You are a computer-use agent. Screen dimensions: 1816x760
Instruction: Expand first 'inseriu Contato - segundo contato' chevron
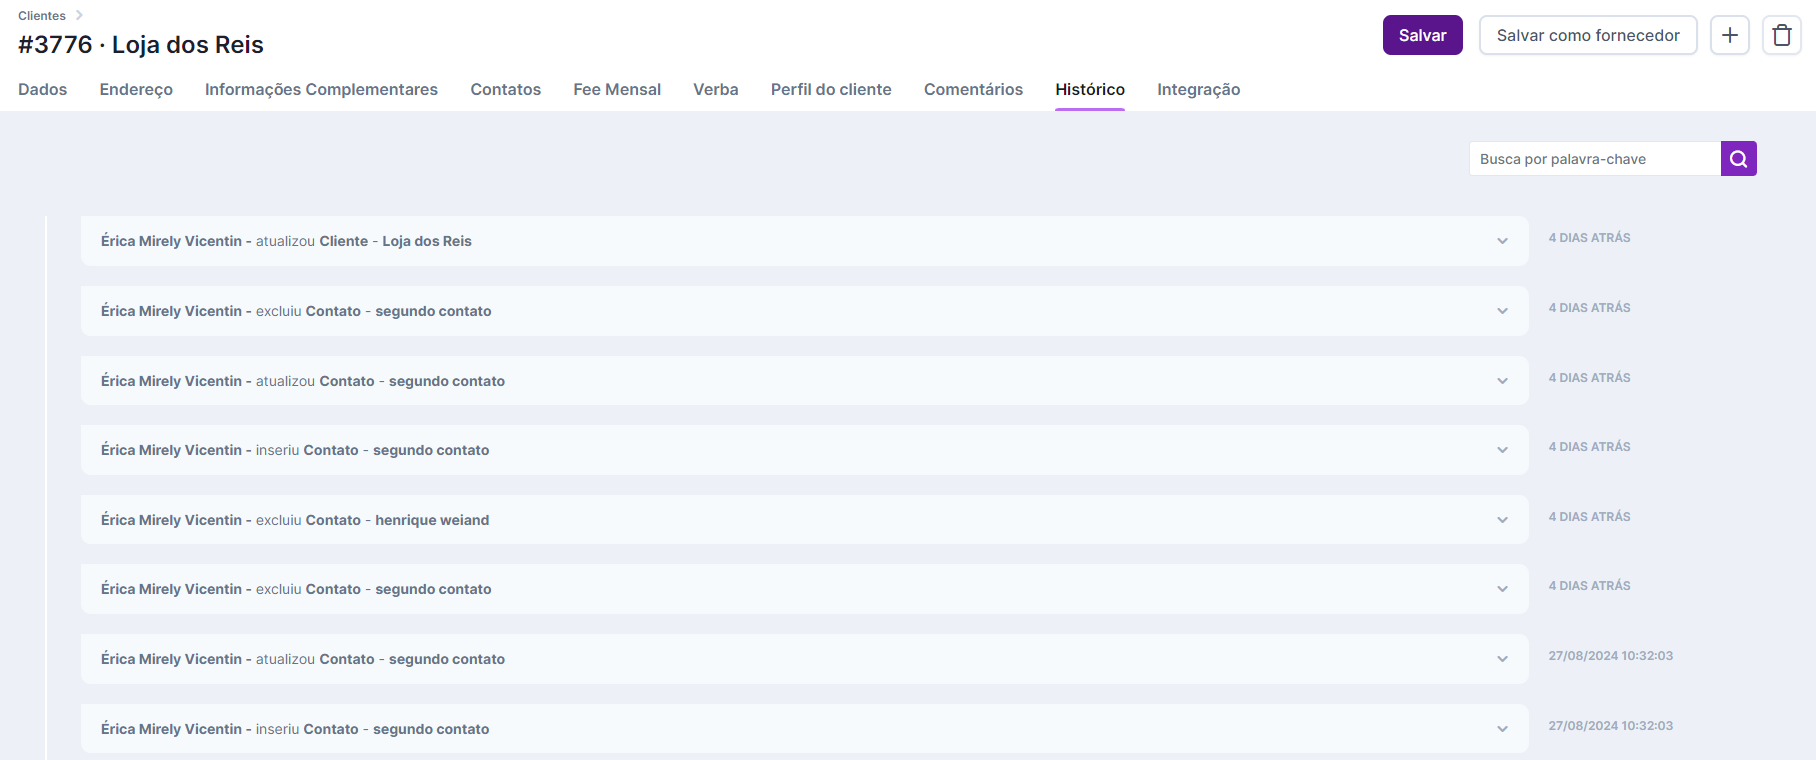(1502, 450)
